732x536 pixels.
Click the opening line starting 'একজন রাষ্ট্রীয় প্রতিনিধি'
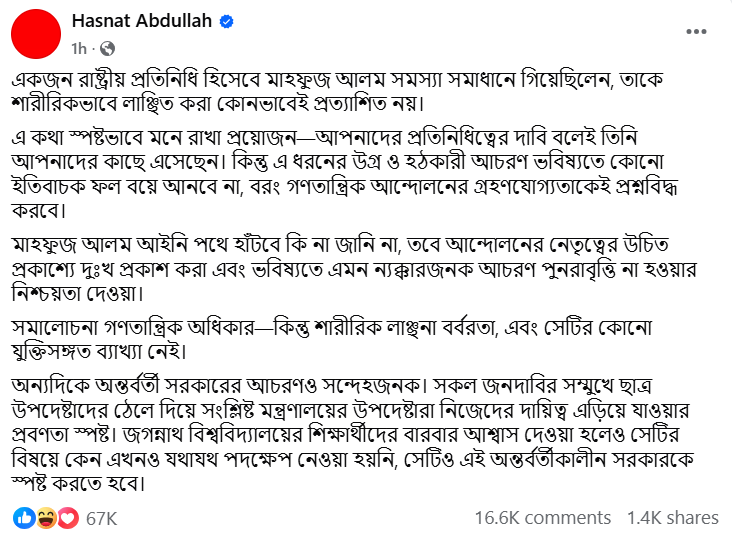tap(337, 80)
